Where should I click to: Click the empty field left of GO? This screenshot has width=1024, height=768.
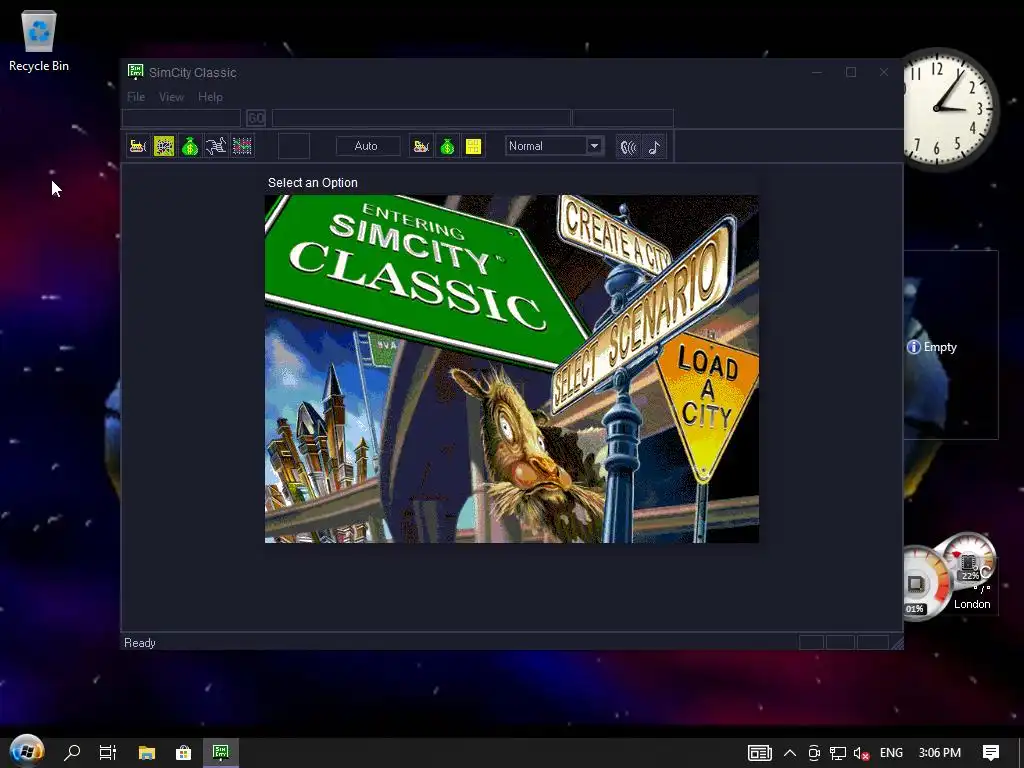point(182,118)
